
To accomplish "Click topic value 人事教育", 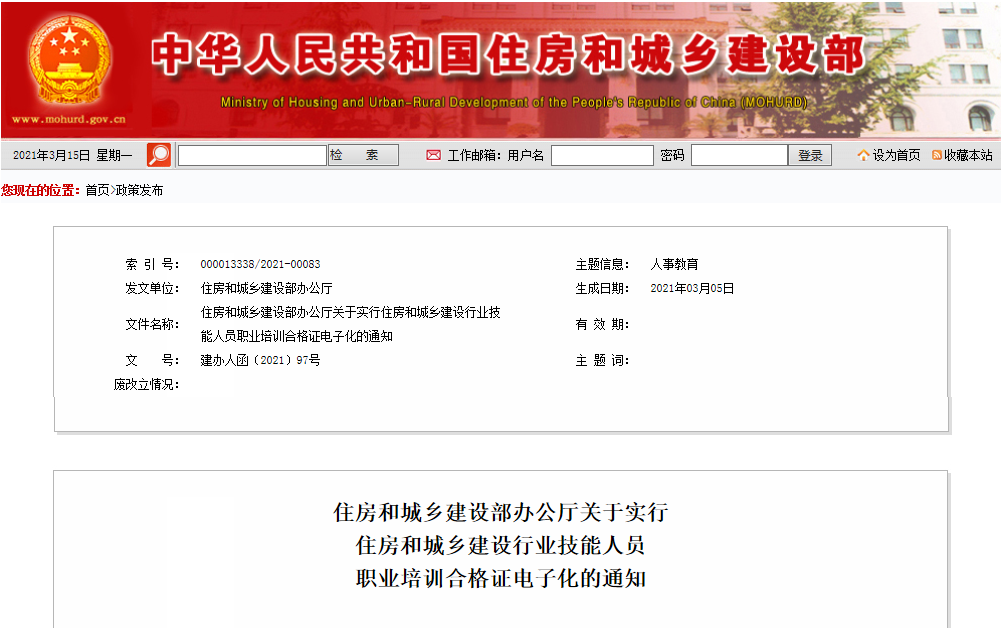I will point(674,264).
